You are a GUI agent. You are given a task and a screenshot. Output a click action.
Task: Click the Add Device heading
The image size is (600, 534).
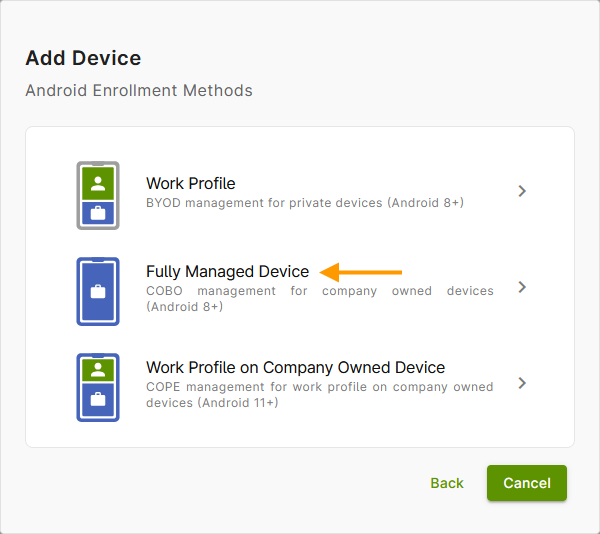(83, 58)
